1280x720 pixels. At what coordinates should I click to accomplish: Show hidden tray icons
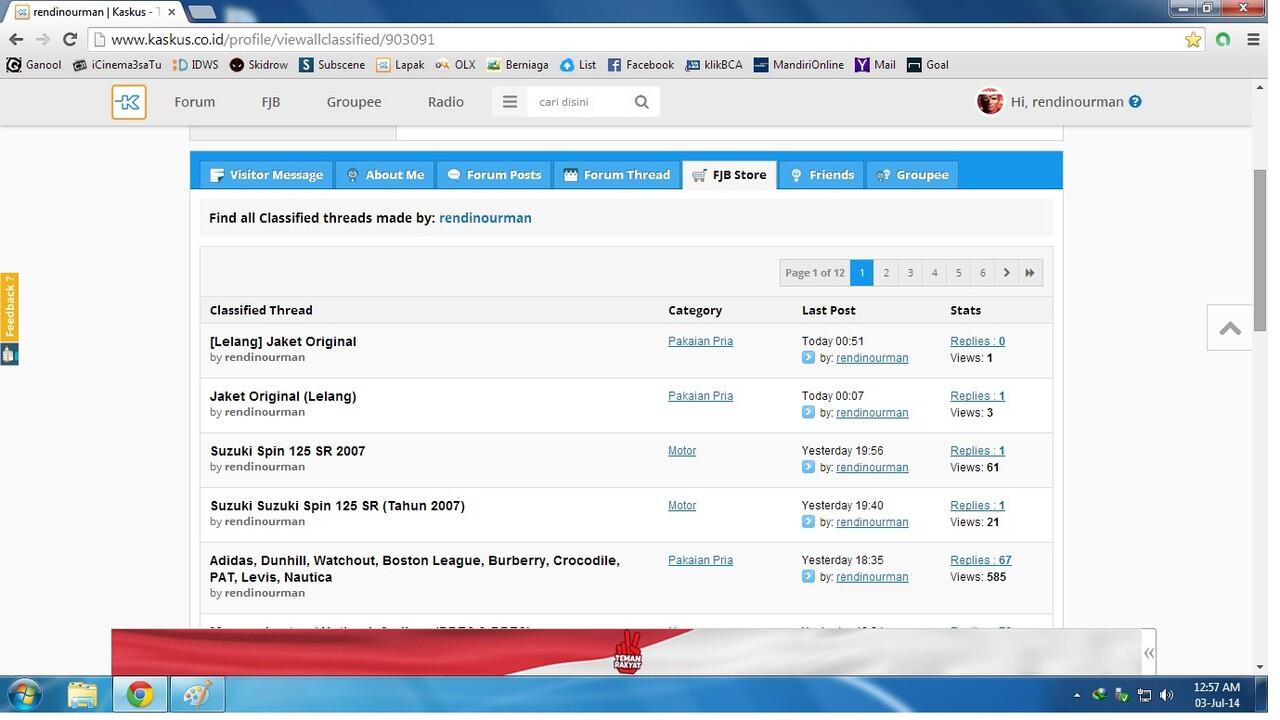click(1077, 695)
